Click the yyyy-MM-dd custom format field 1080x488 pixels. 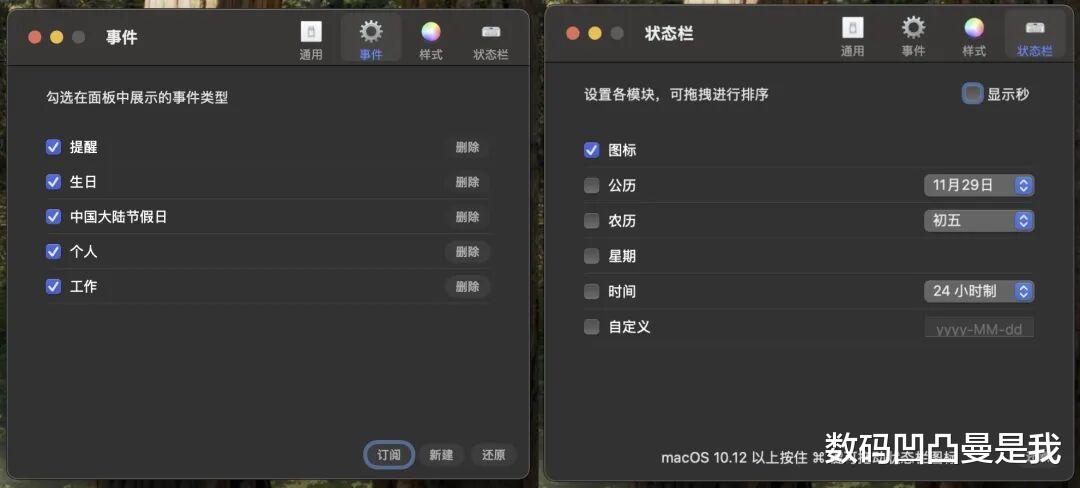click(979, 328)
